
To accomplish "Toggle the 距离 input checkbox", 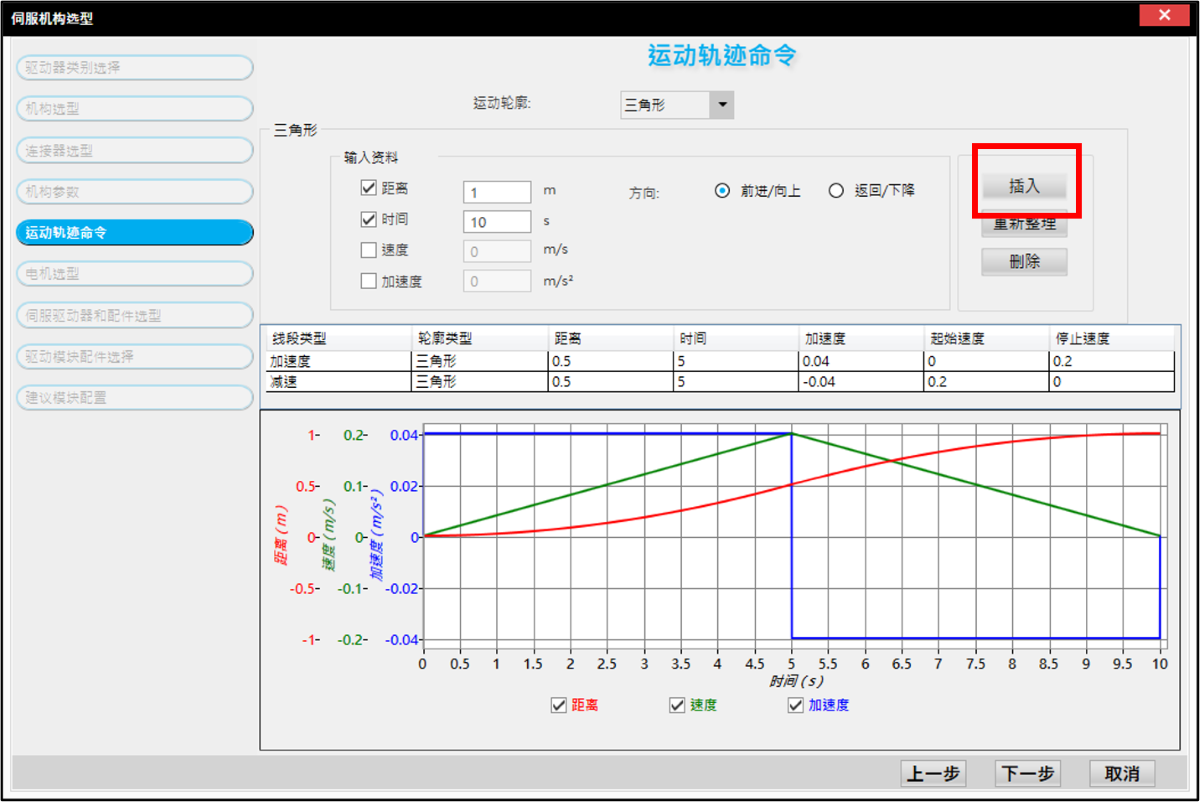I will click(x=367, y=188).
